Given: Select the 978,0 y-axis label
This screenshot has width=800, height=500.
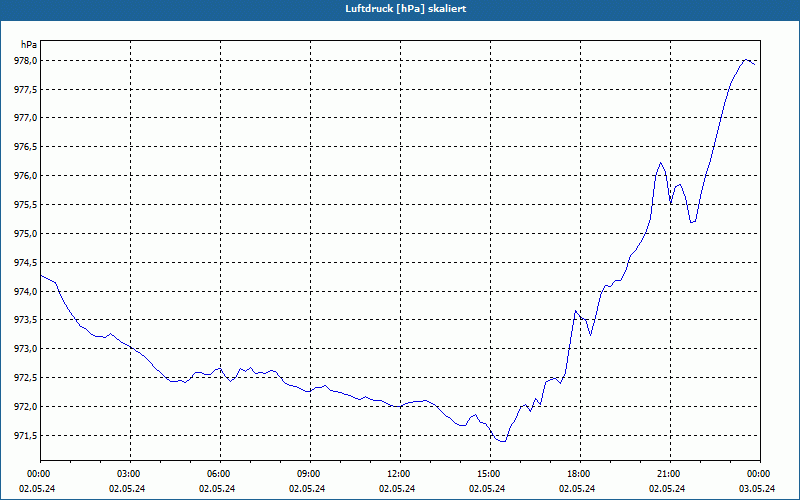Looking at the screenshot, I should 26,61.
